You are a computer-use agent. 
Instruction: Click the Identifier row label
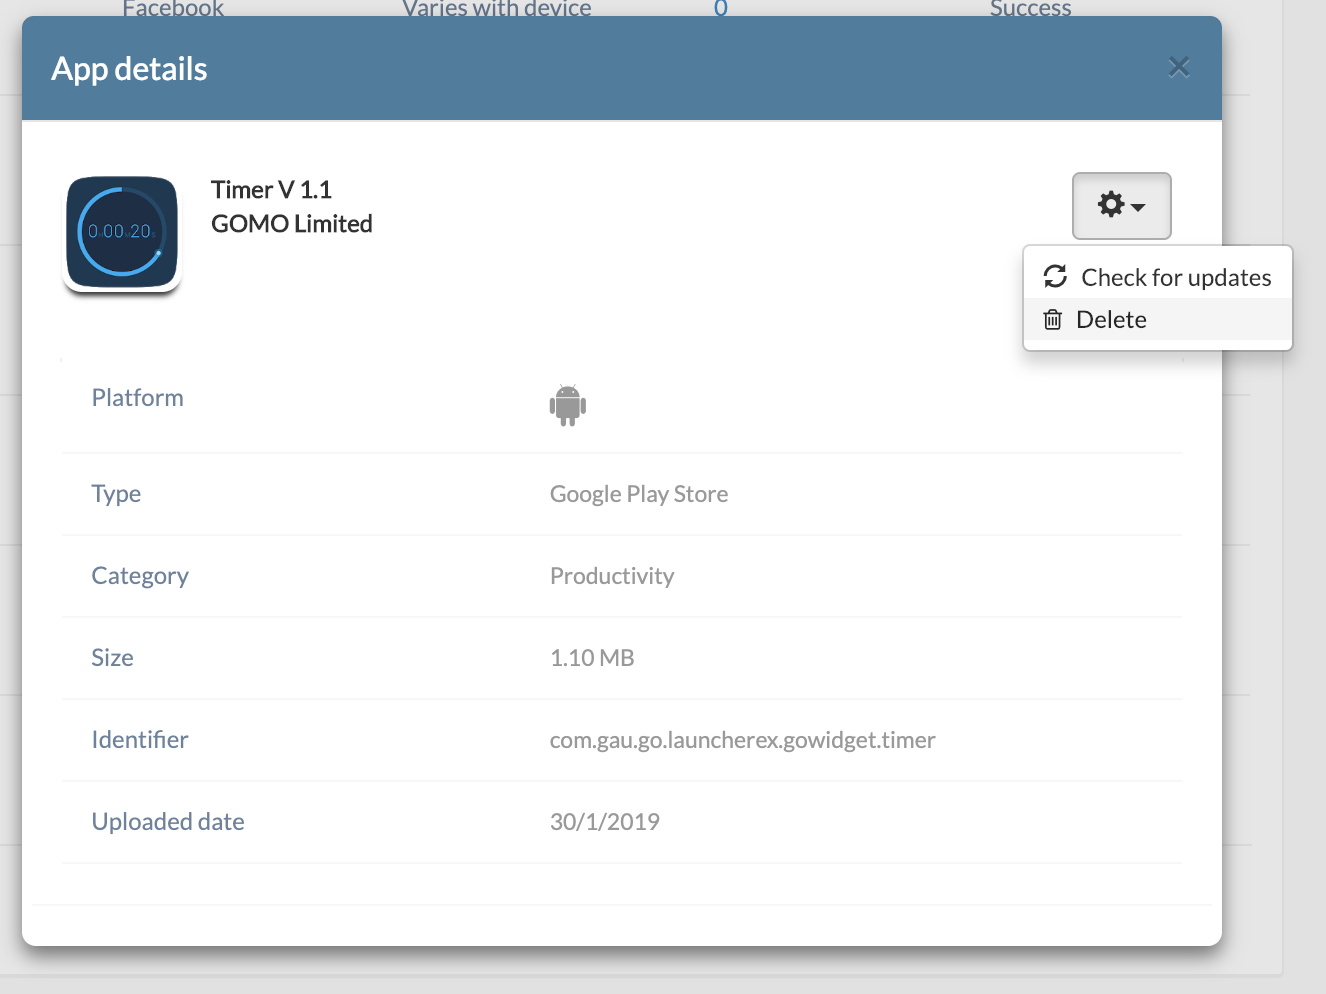(x=140, y=740)
